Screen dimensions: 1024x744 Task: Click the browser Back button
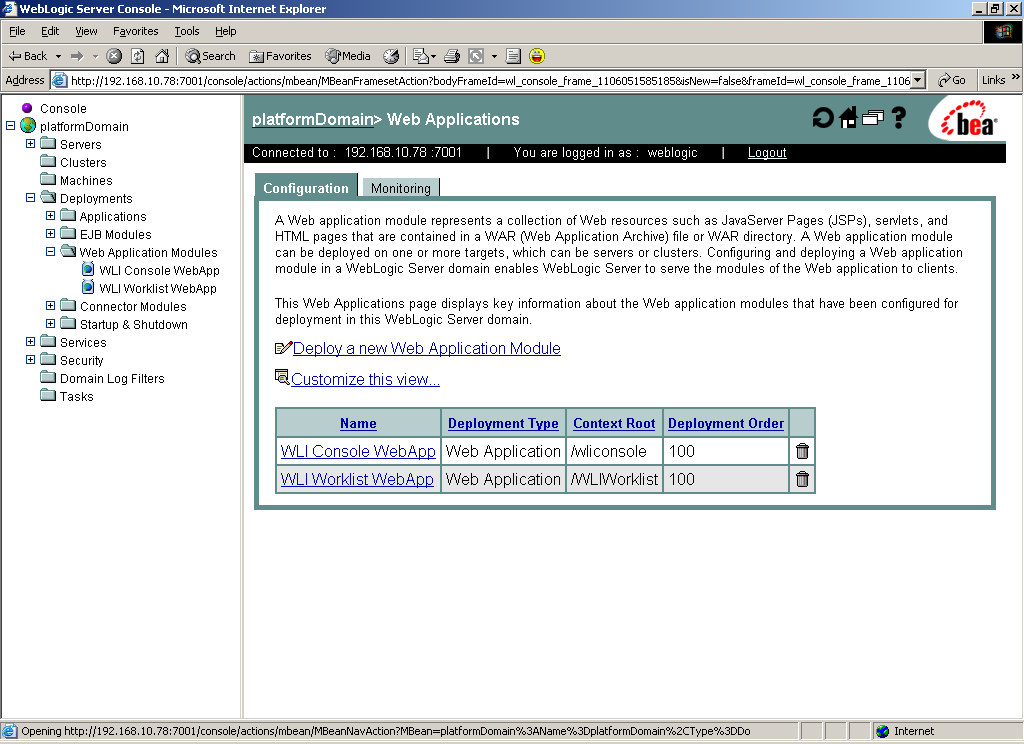coord(27,56)
